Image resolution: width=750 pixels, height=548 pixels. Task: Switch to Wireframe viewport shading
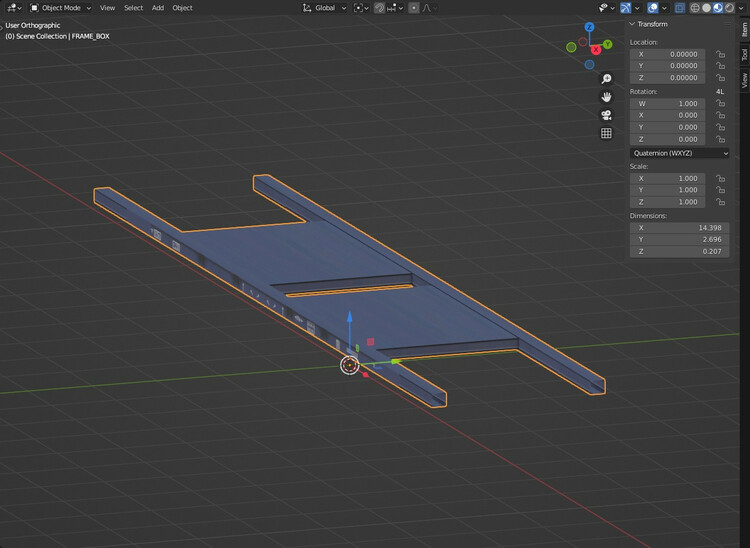(695, 8)
